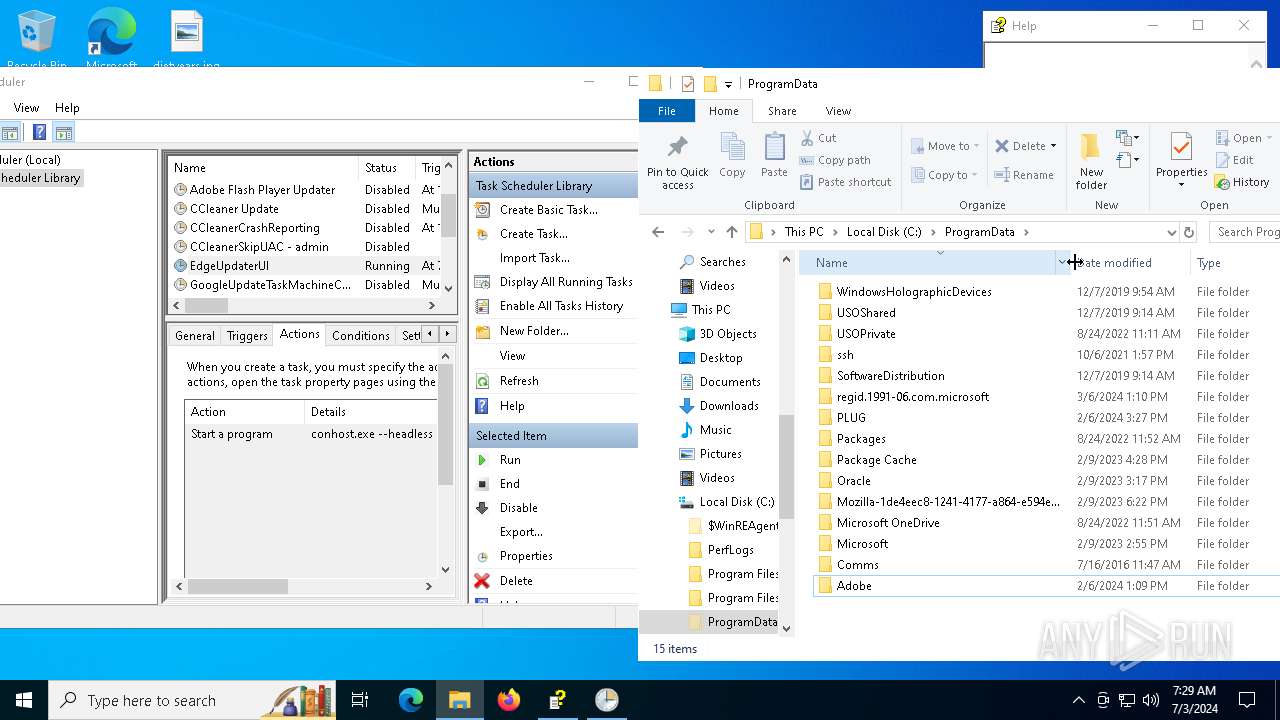
Task: Open Firefox from taskbar
Action: [509, 700]
